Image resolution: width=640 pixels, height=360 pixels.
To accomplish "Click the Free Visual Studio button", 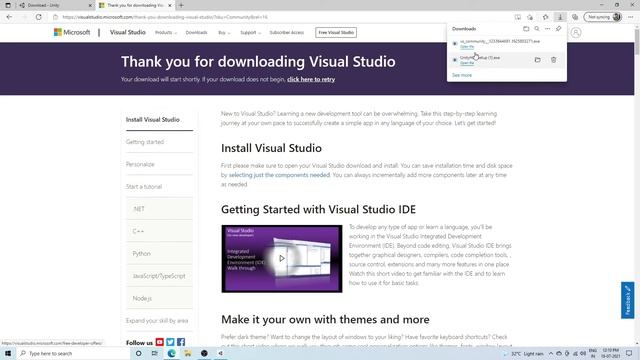I will (336, 33).
